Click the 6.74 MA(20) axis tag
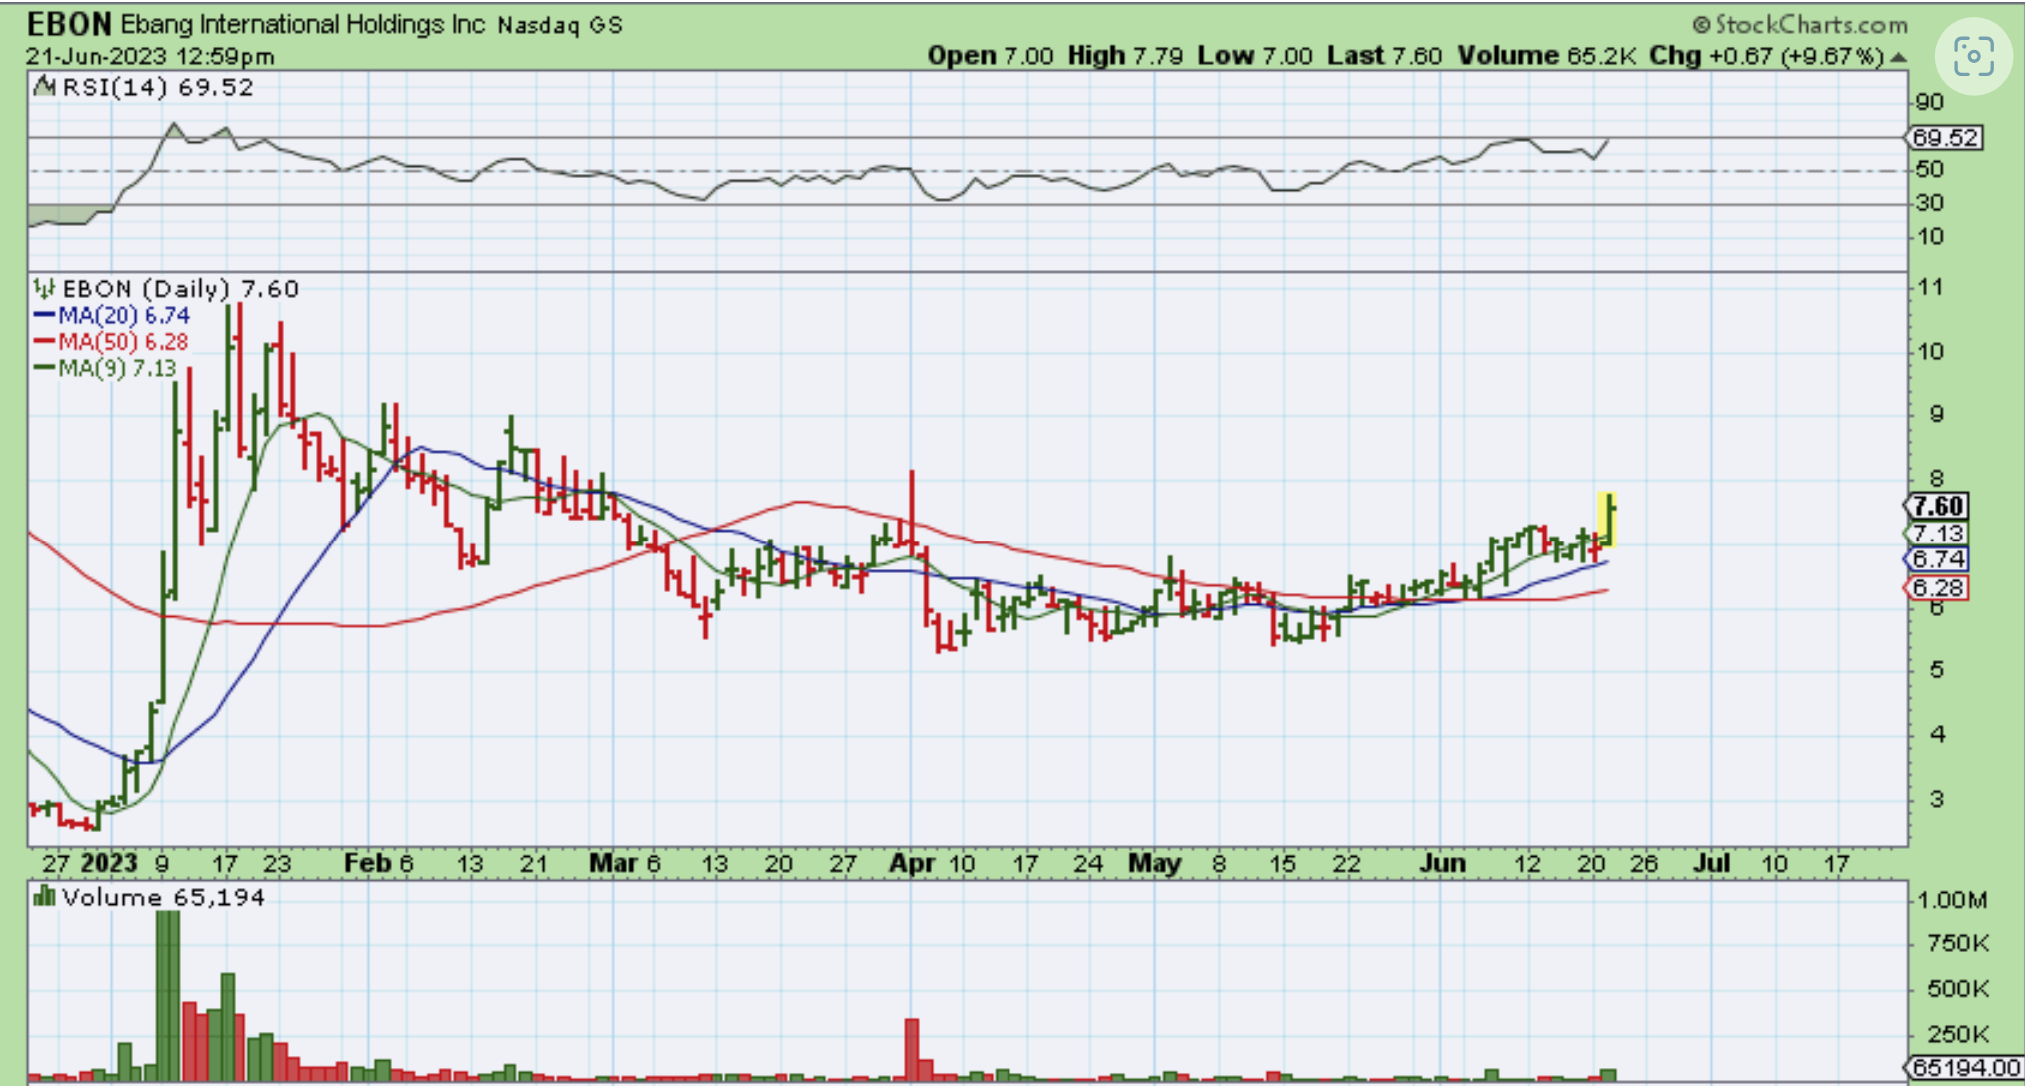 pos(1938,559)
